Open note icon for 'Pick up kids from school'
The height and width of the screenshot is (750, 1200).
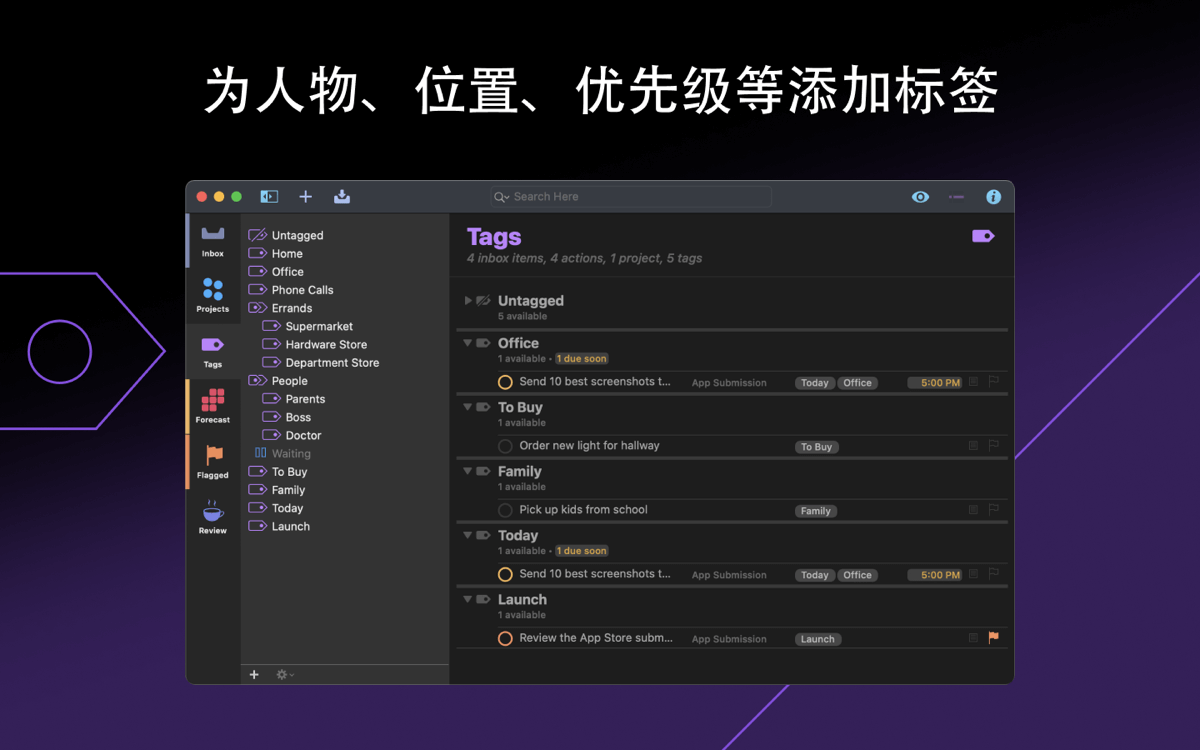click(x=973, y=510)
